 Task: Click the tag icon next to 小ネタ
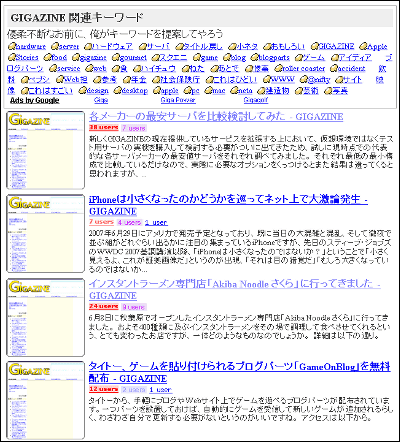(x=233, y=46)
